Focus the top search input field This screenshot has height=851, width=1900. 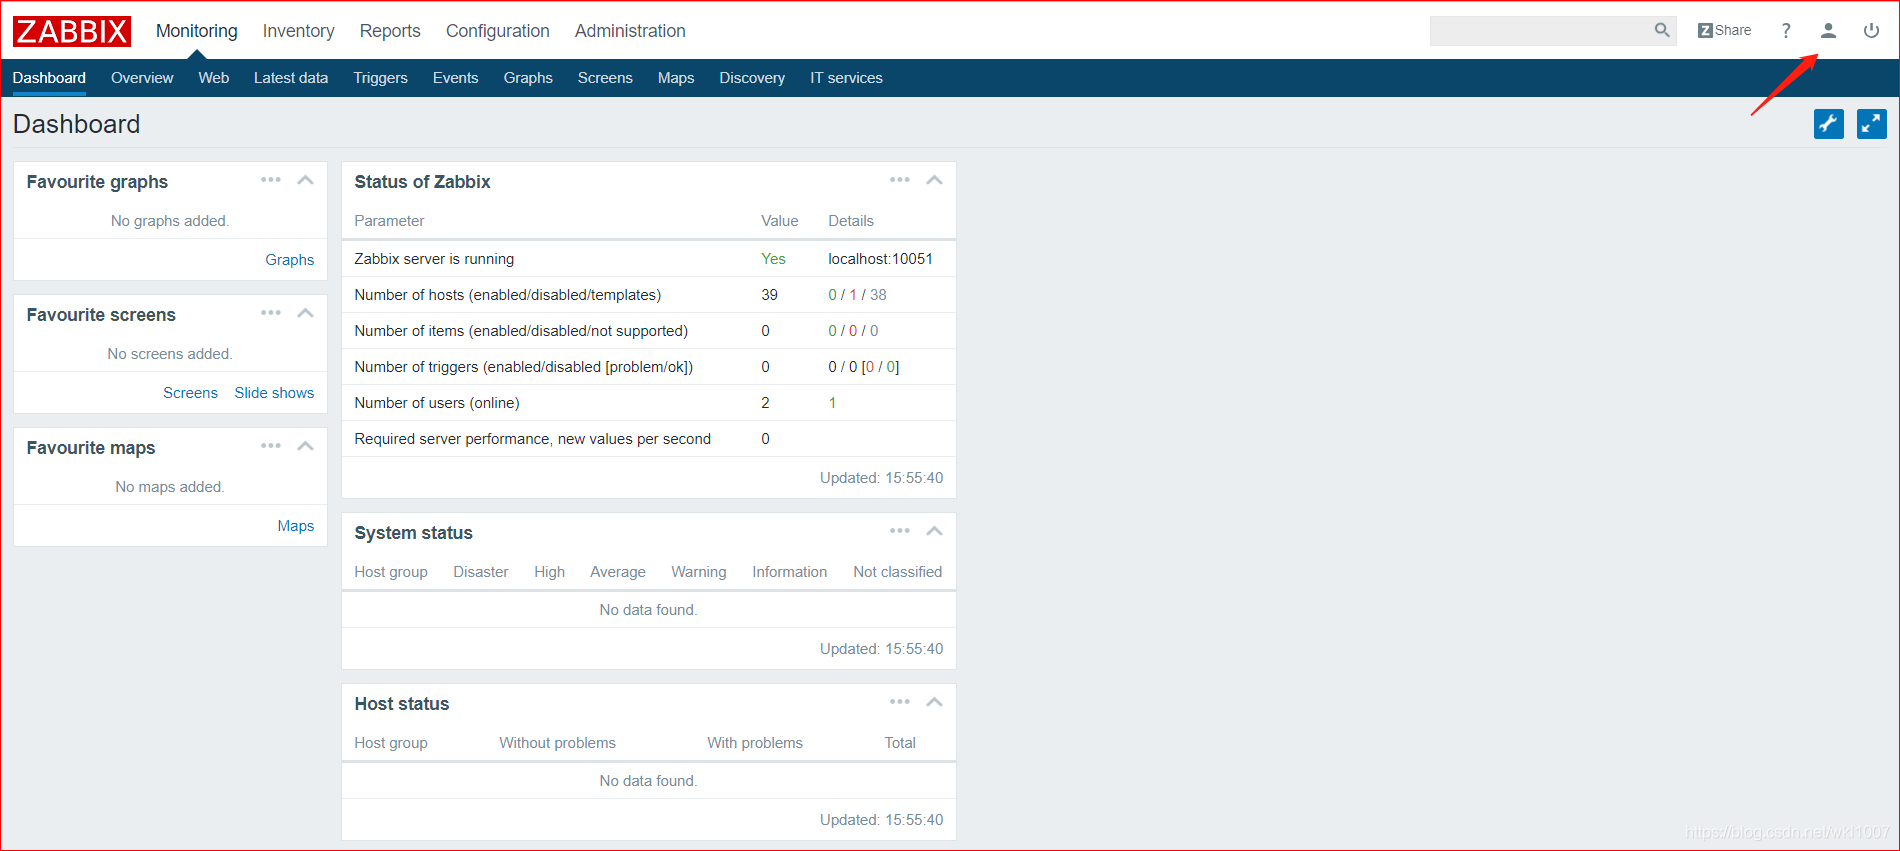[1540, 31]
